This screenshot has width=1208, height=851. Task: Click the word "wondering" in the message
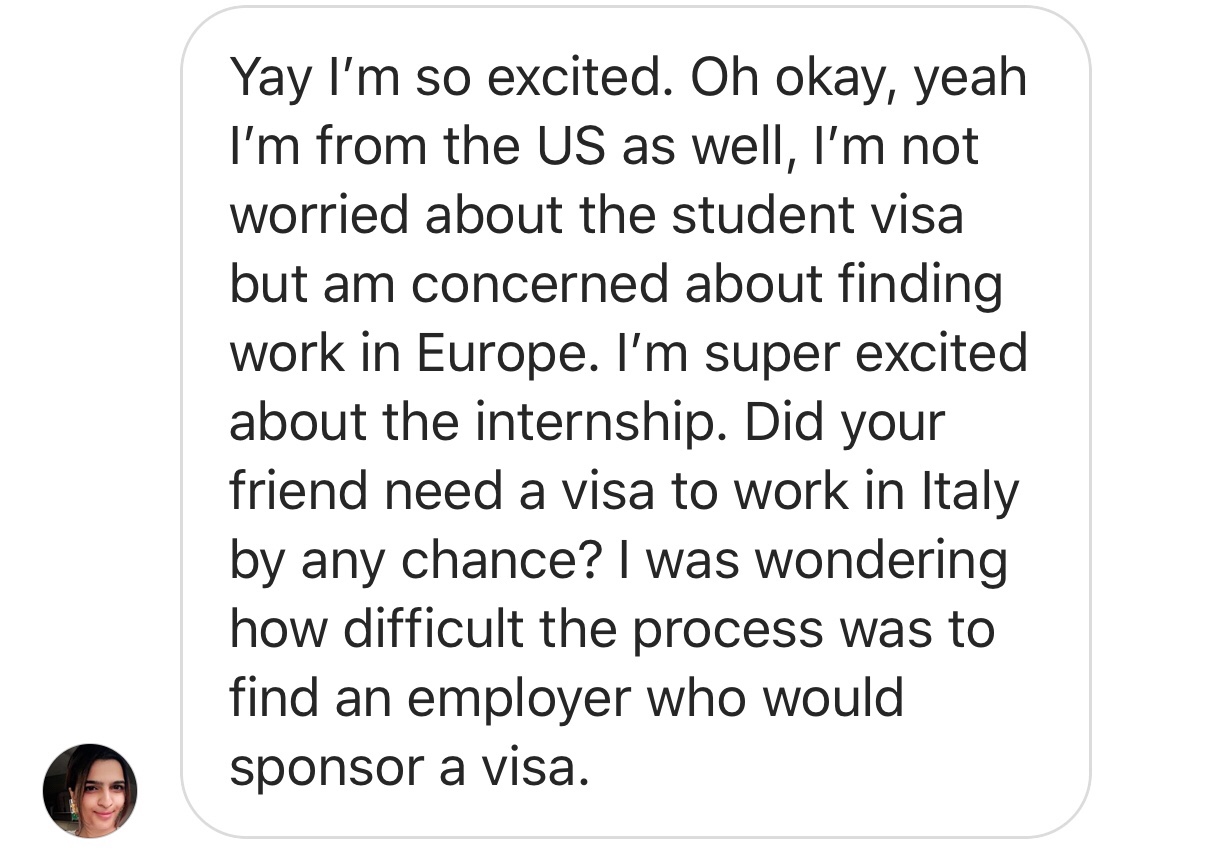click(x=881, y=562)
